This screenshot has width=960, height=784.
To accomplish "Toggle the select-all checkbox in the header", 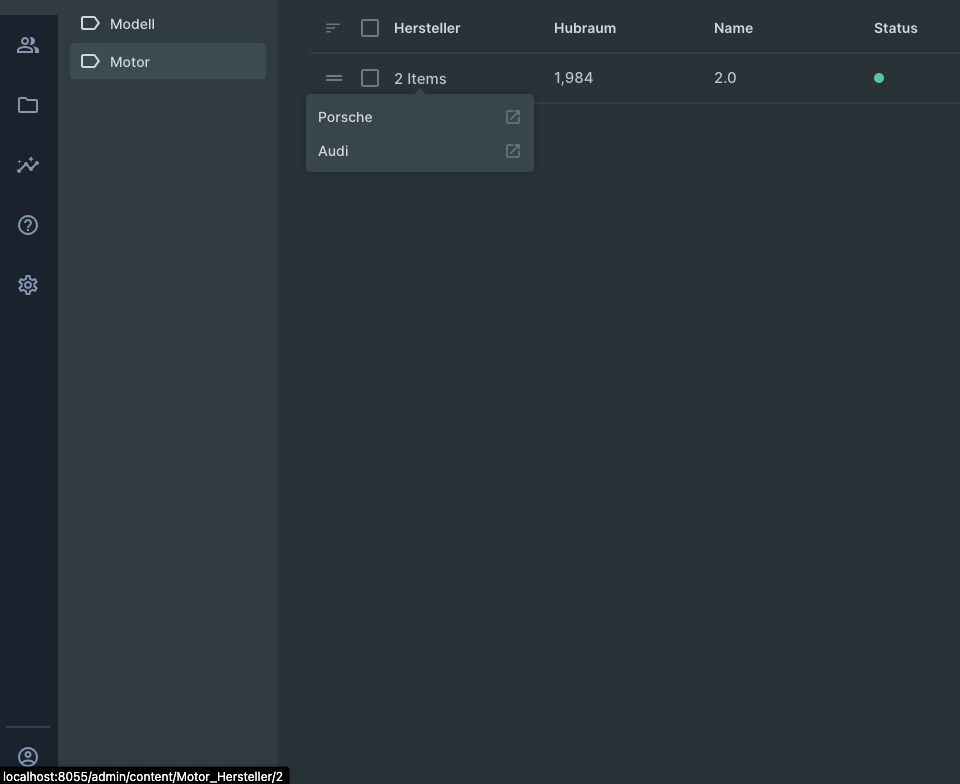I will 370,28.
